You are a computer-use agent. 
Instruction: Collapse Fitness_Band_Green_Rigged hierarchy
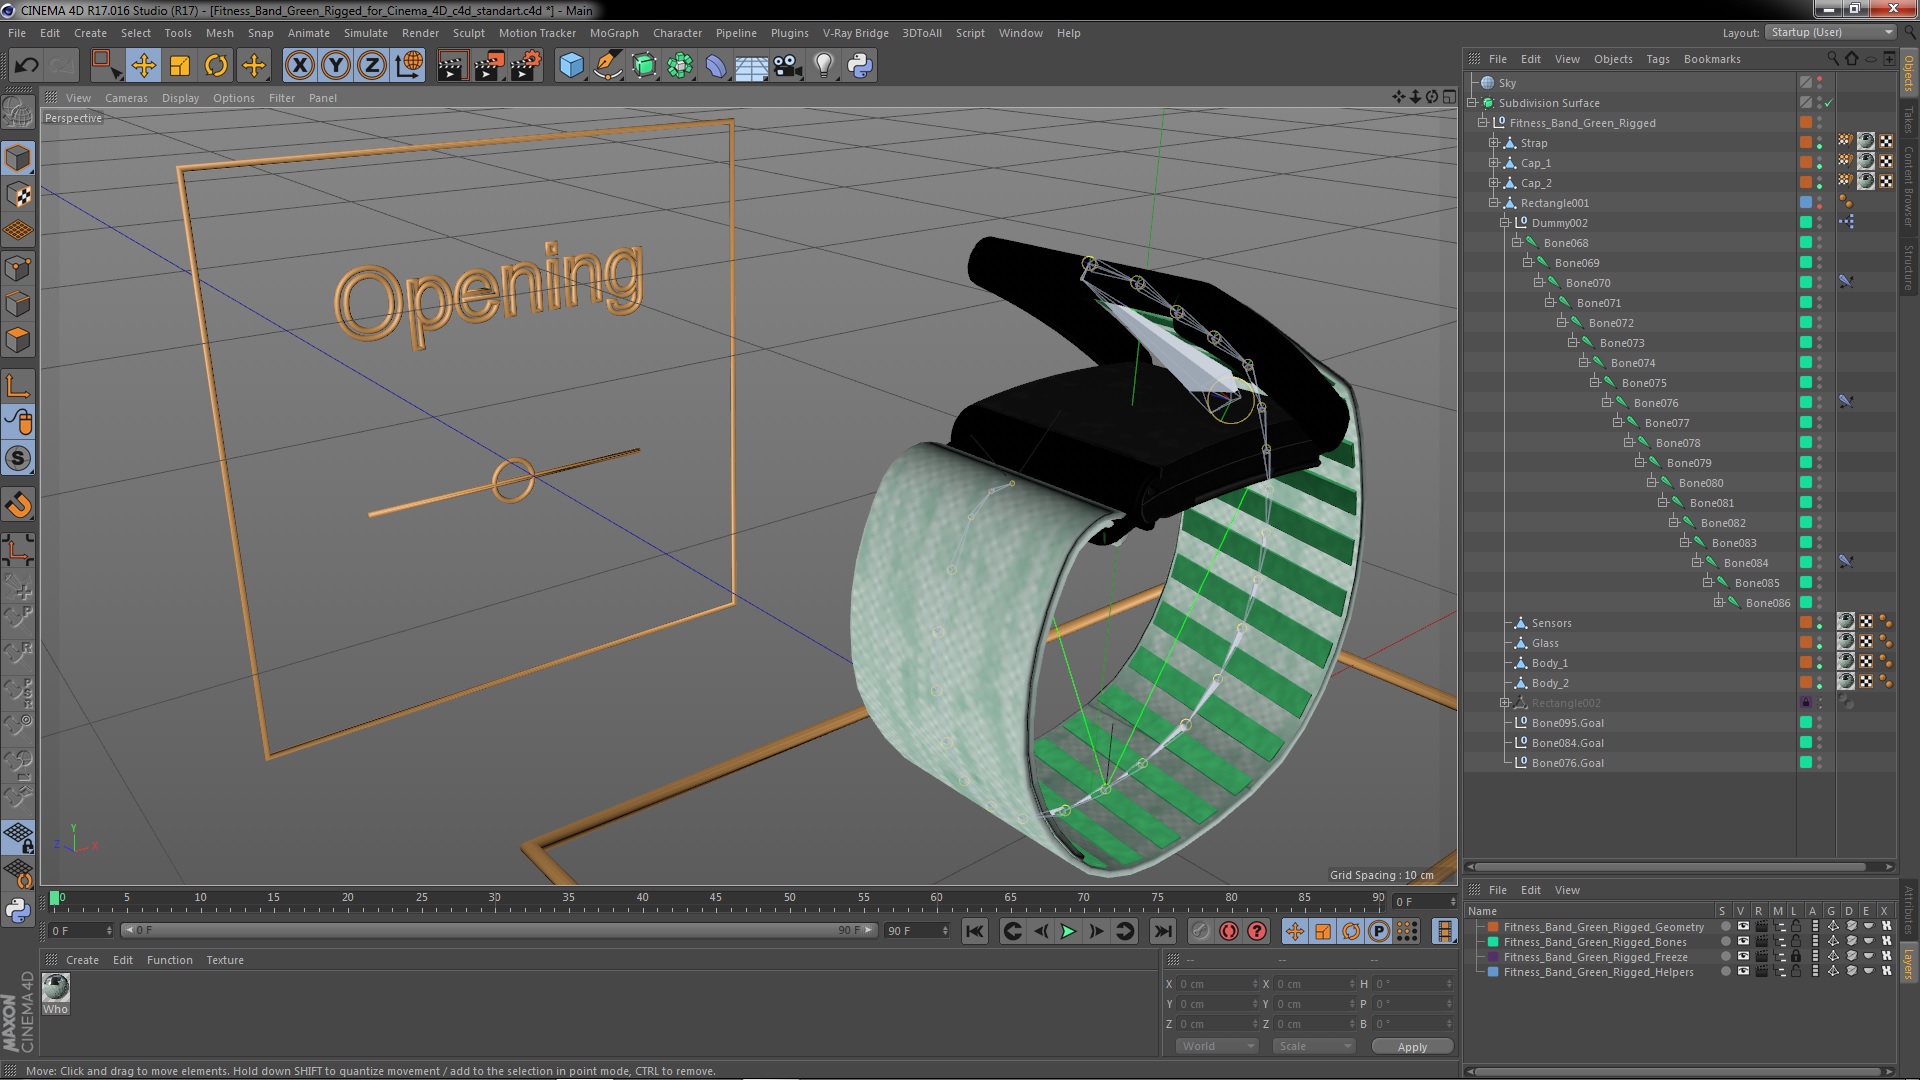[x=1483, y=123]
